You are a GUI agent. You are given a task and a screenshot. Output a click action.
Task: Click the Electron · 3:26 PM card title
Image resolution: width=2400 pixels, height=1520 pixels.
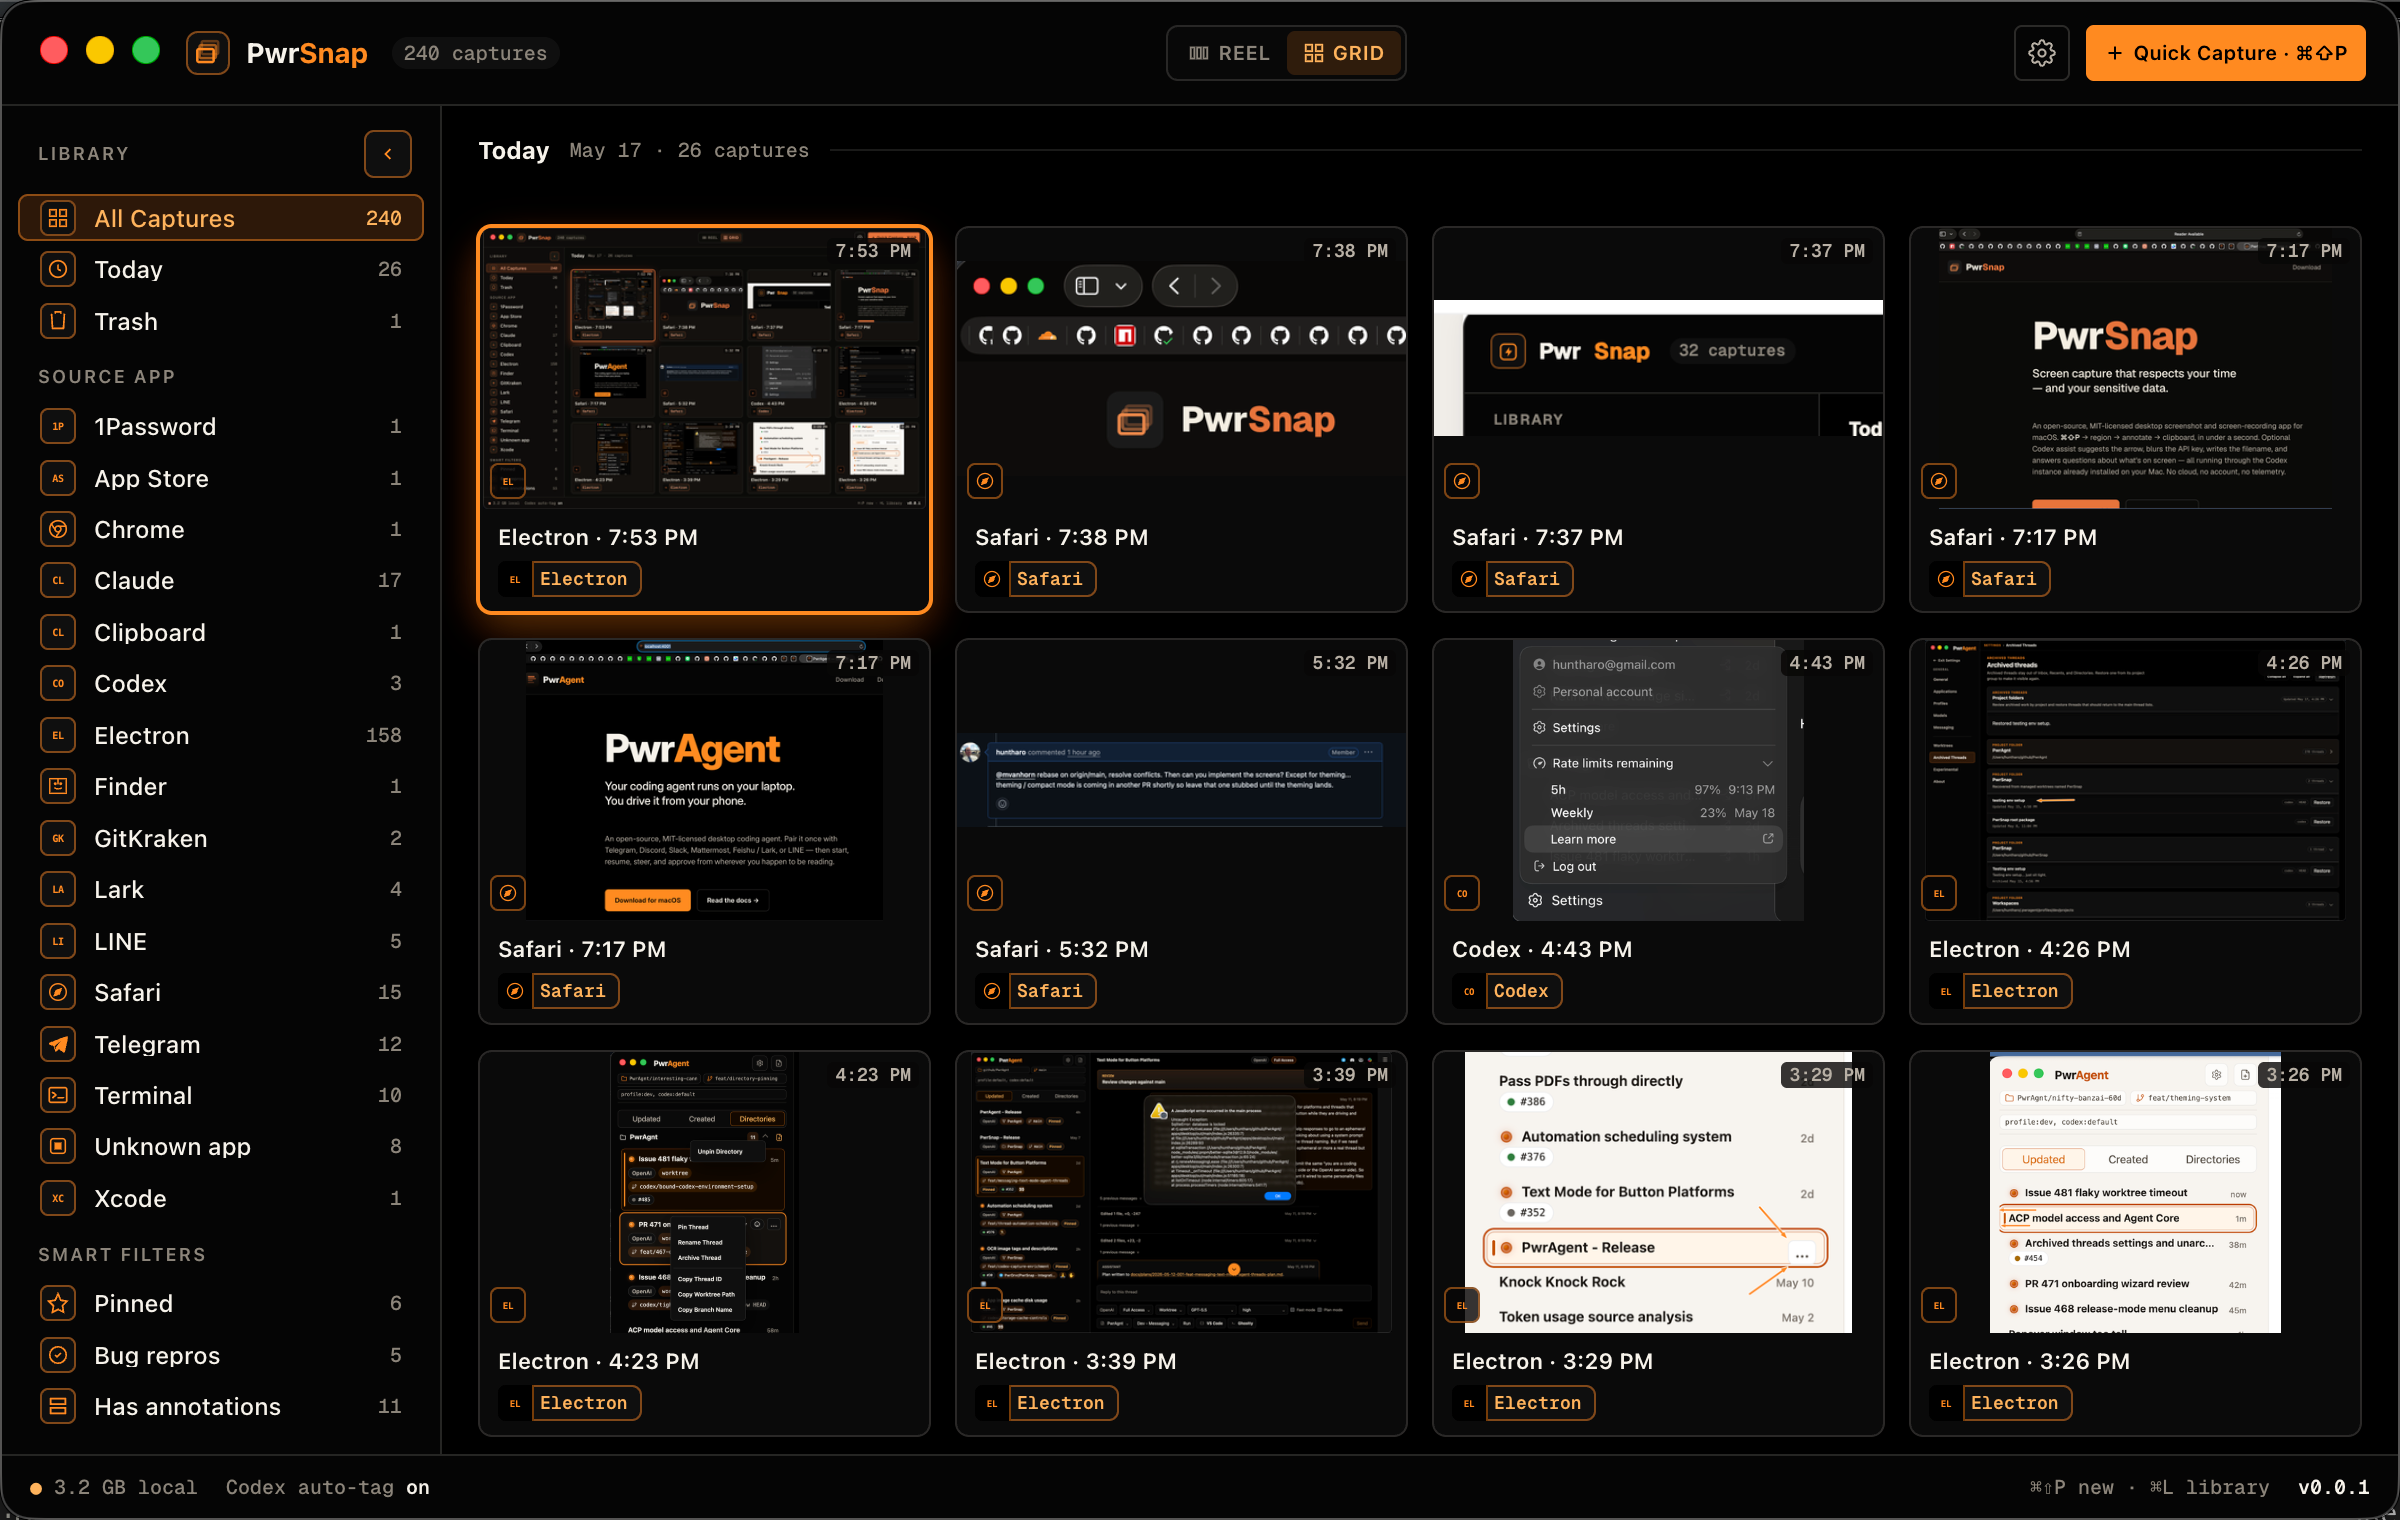coord(2029,1361)
